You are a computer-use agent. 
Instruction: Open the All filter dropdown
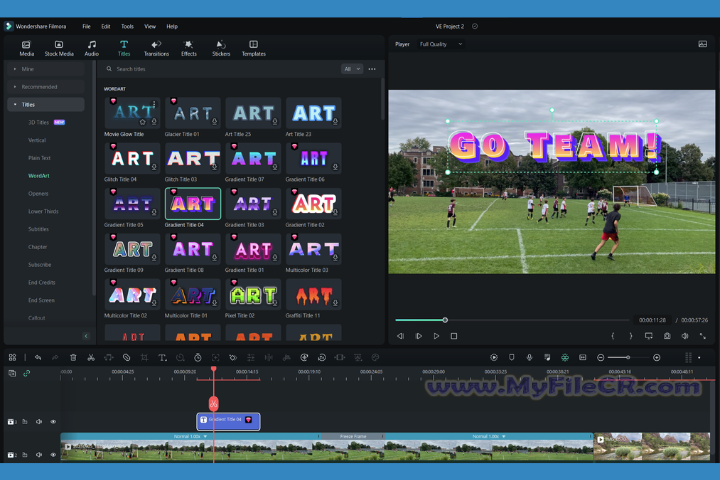[351, 69]
